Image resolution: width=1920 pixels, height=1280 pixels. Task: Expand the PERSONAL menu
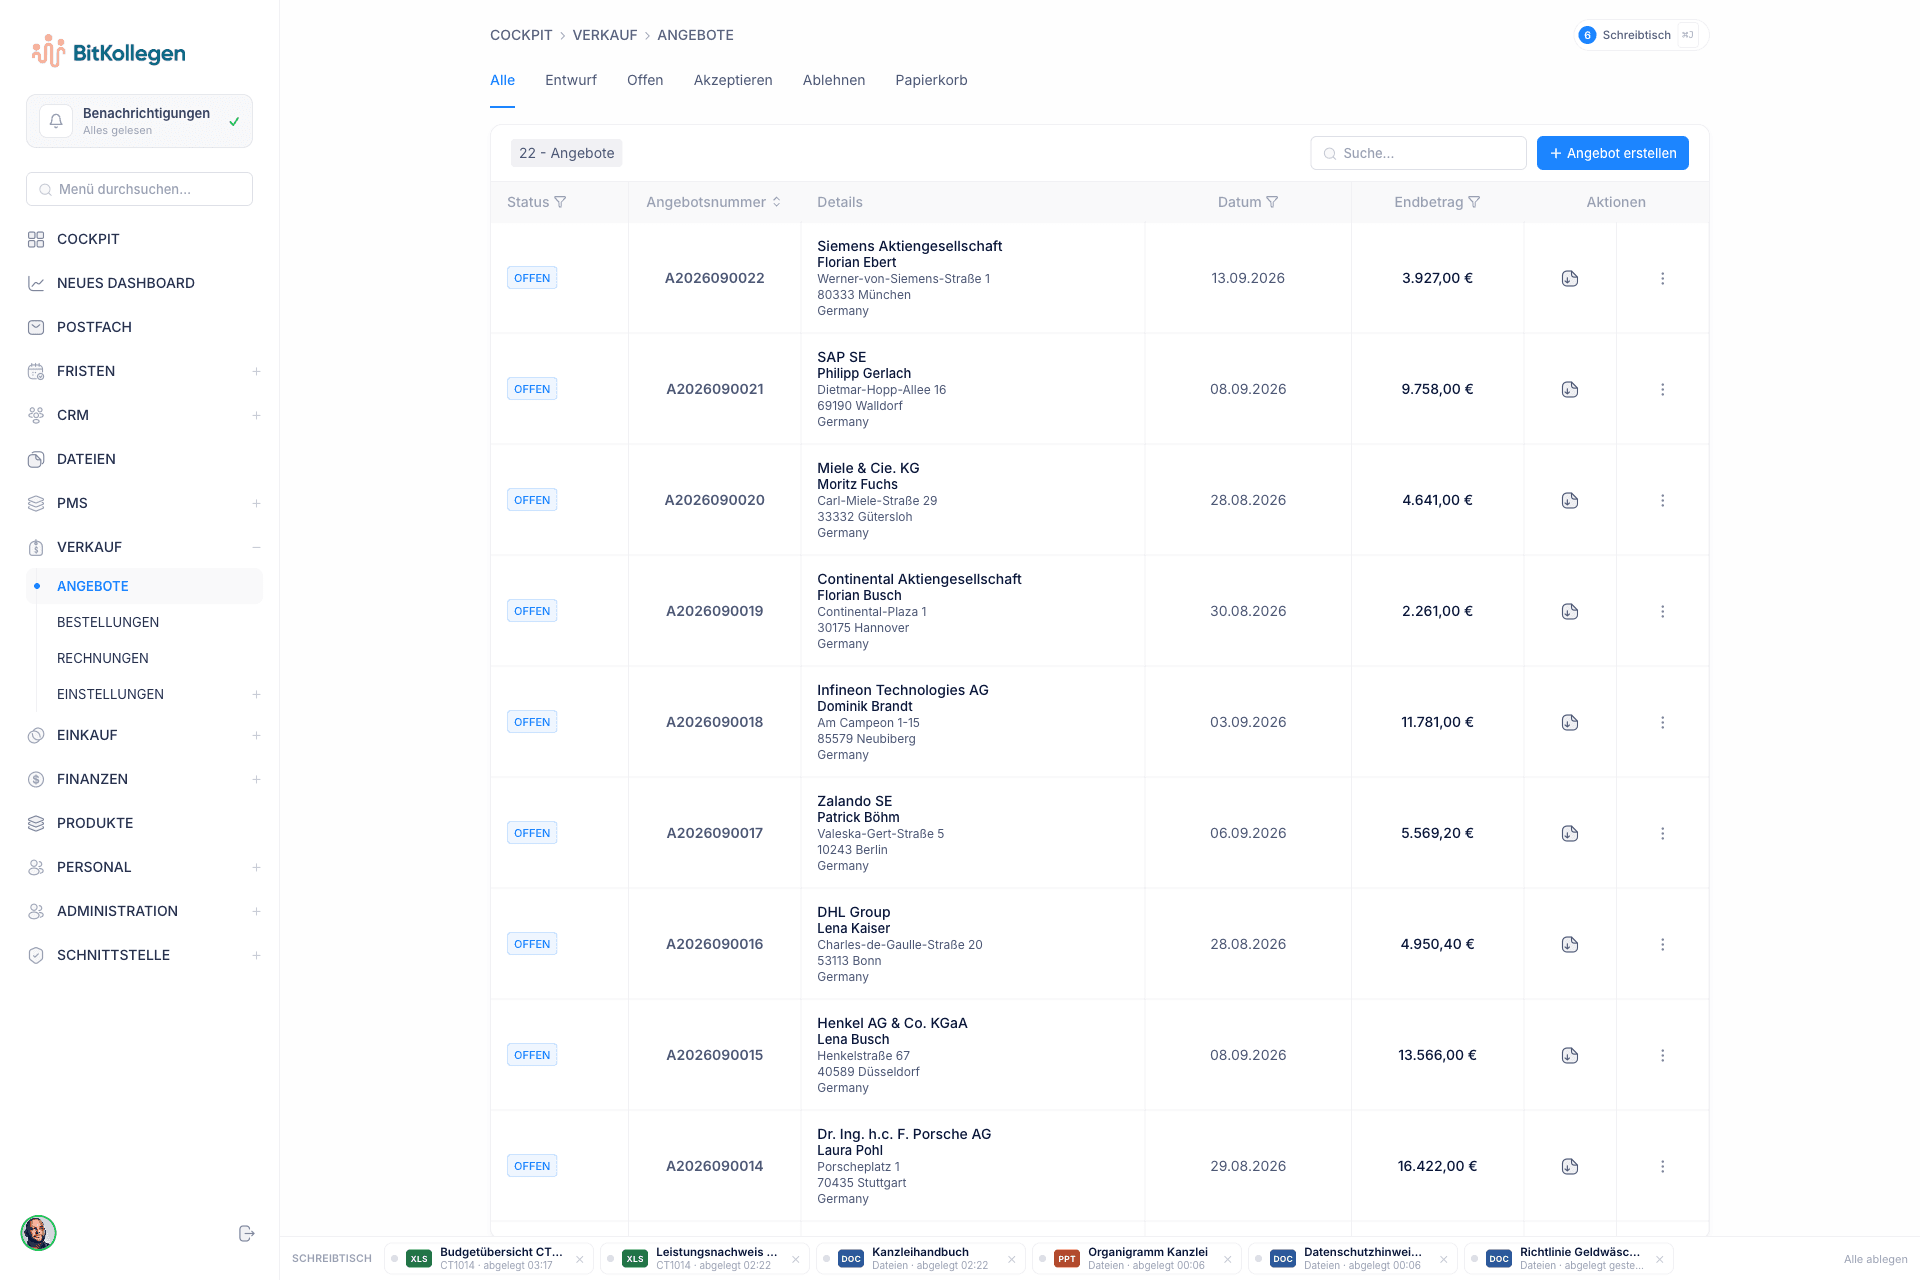pos(256,867)
